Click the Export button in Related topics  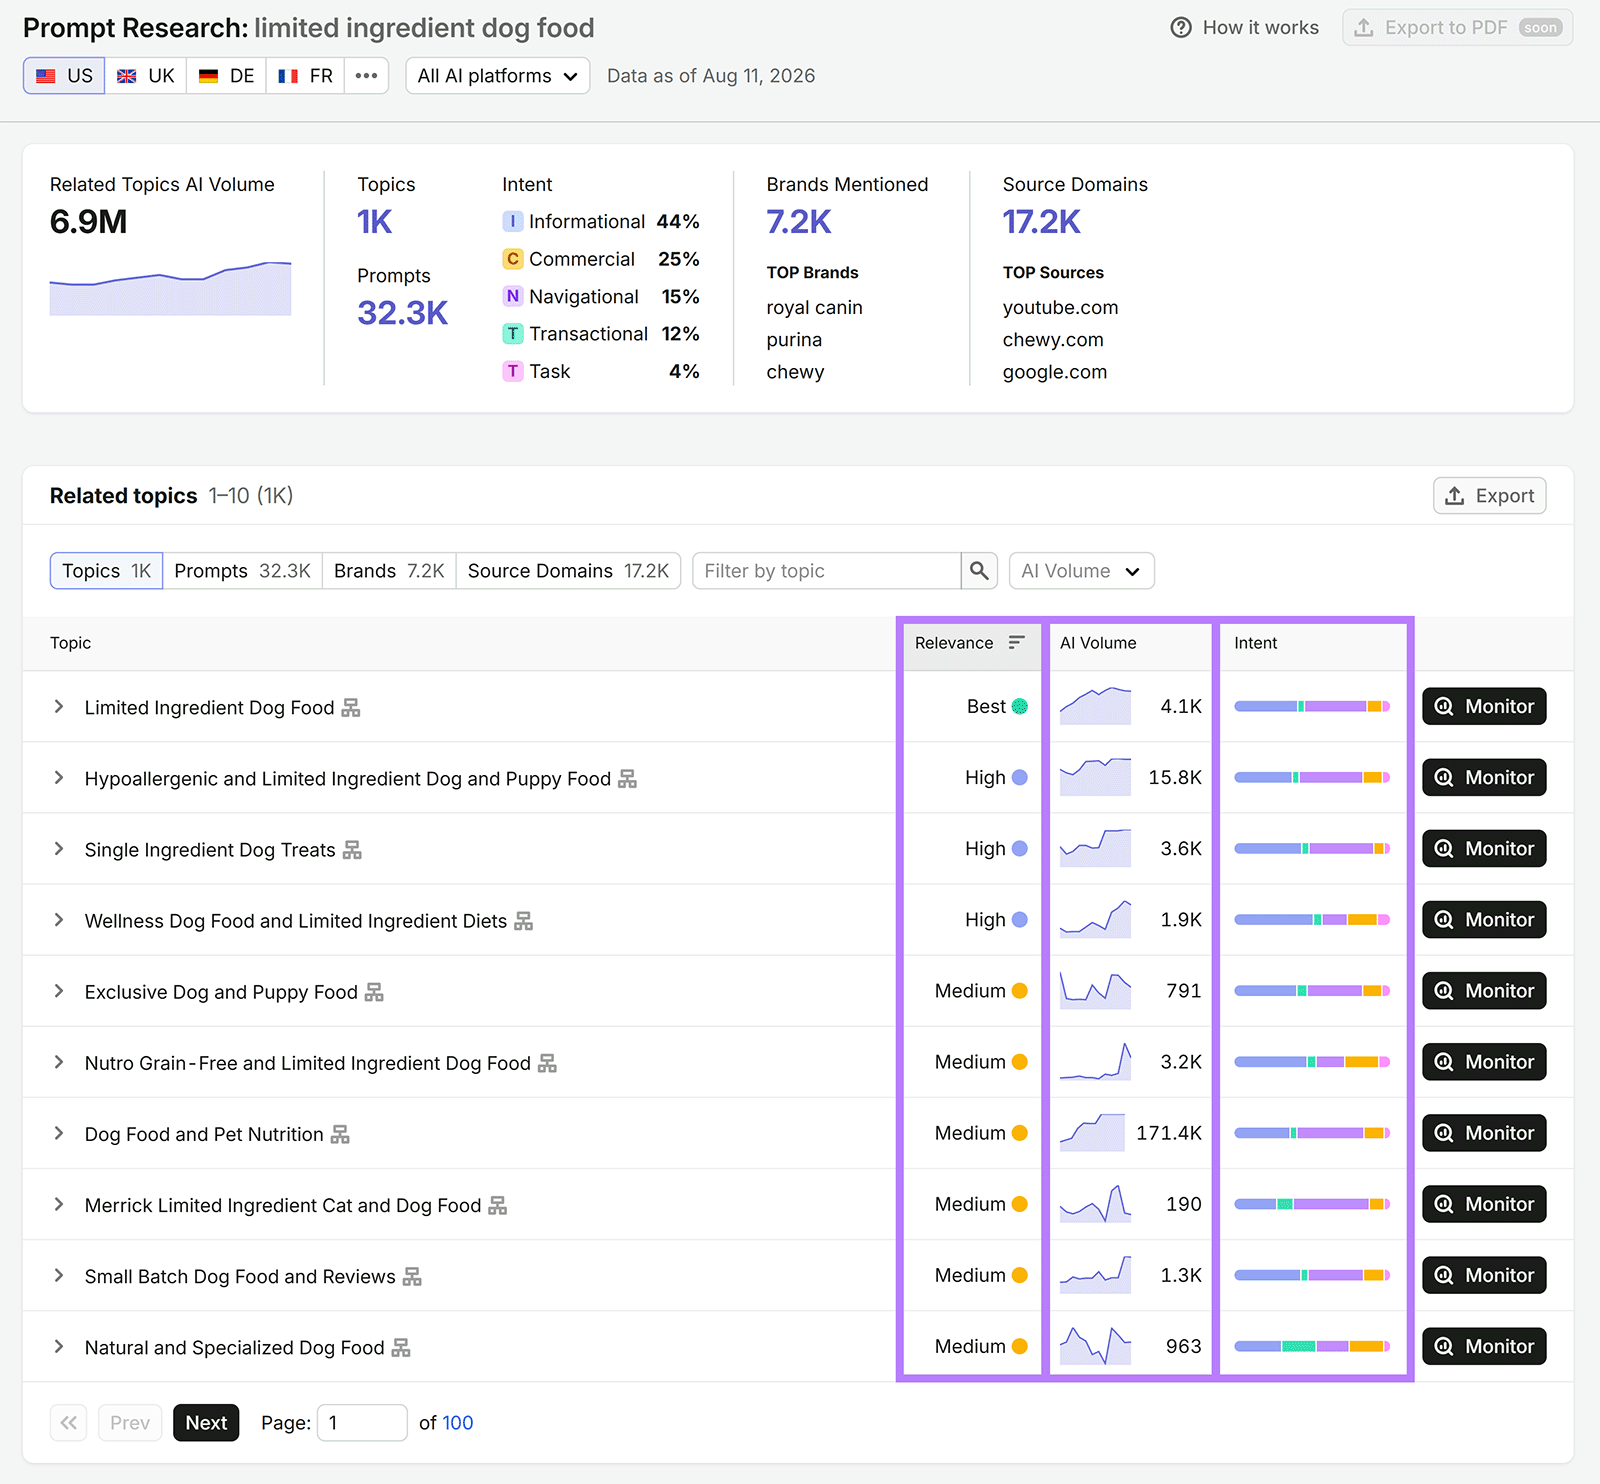[x=1490, y=496]
